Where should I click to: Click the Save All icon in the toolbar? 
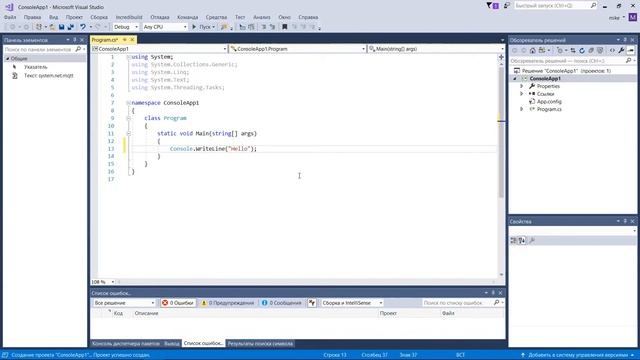click(71, 27)
